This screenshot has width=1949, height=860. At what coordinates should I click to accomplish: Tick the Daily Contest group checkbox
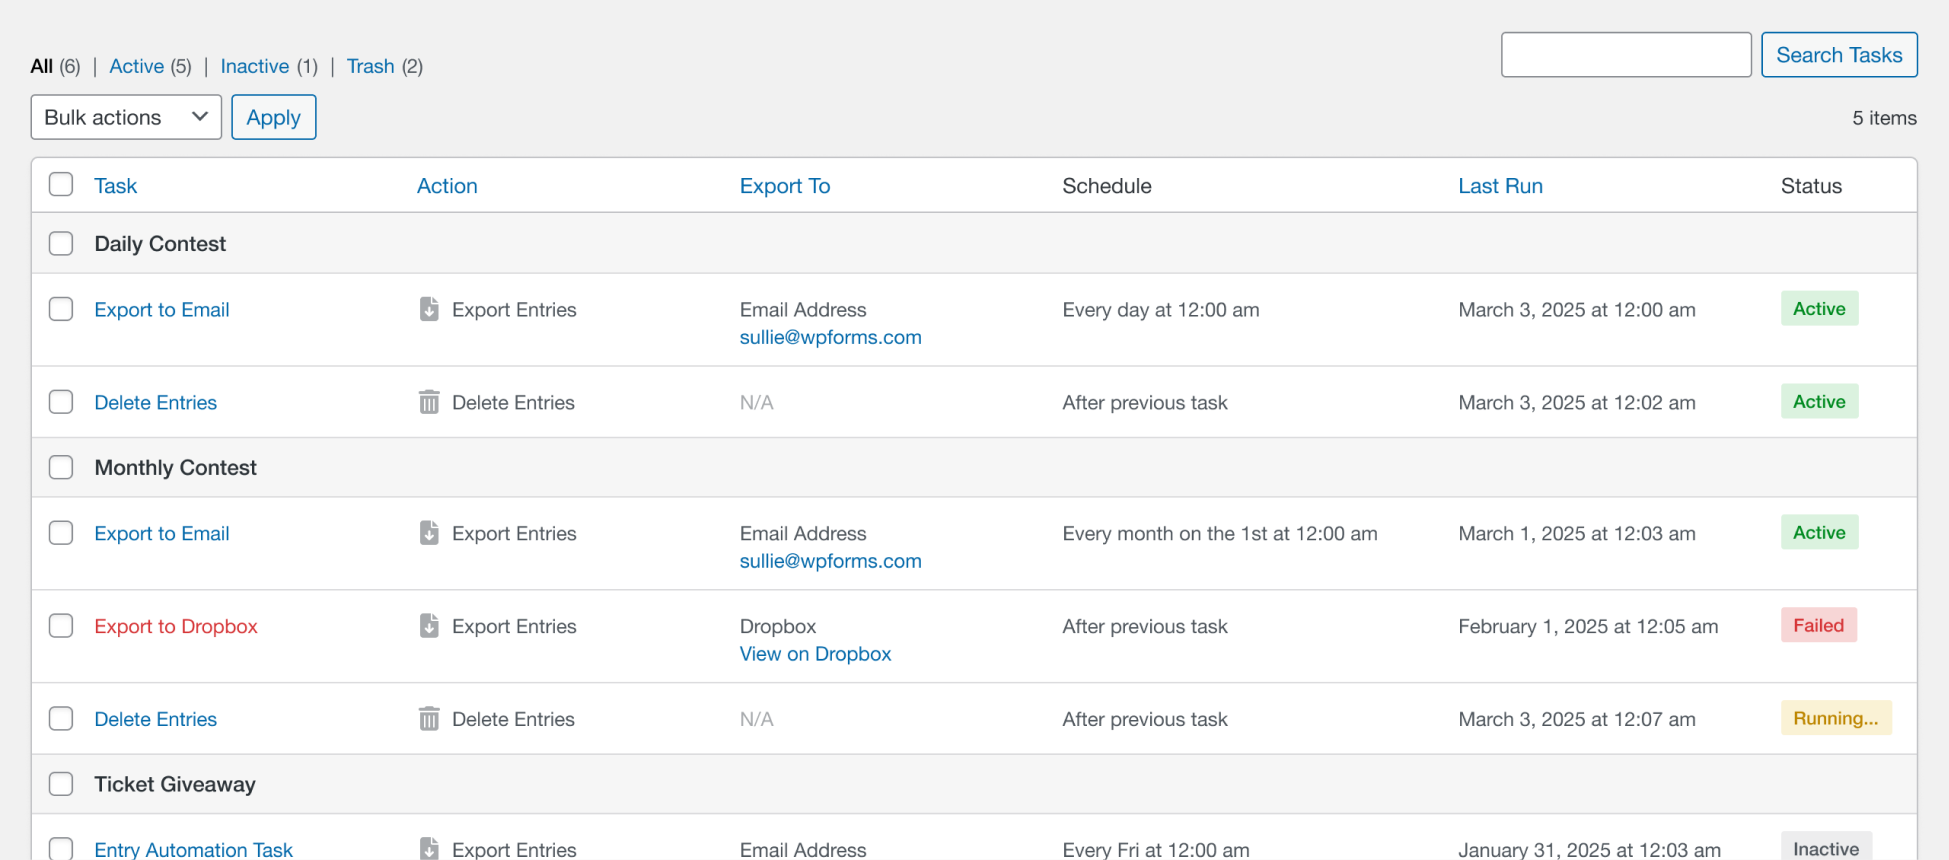pos(61,244)
